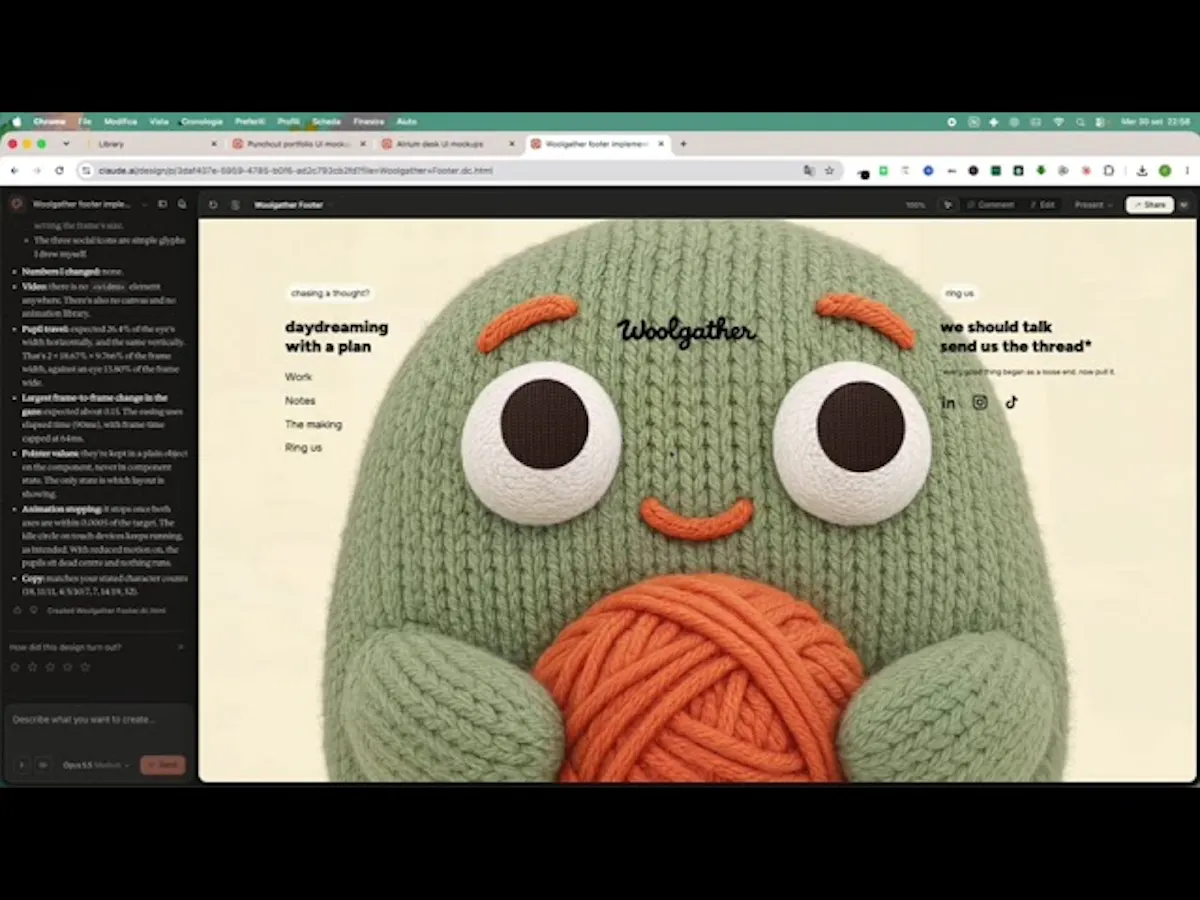Open the LinkedIn social icon in footer
This screenshot has height=900, width=1200.
point(948,402)
